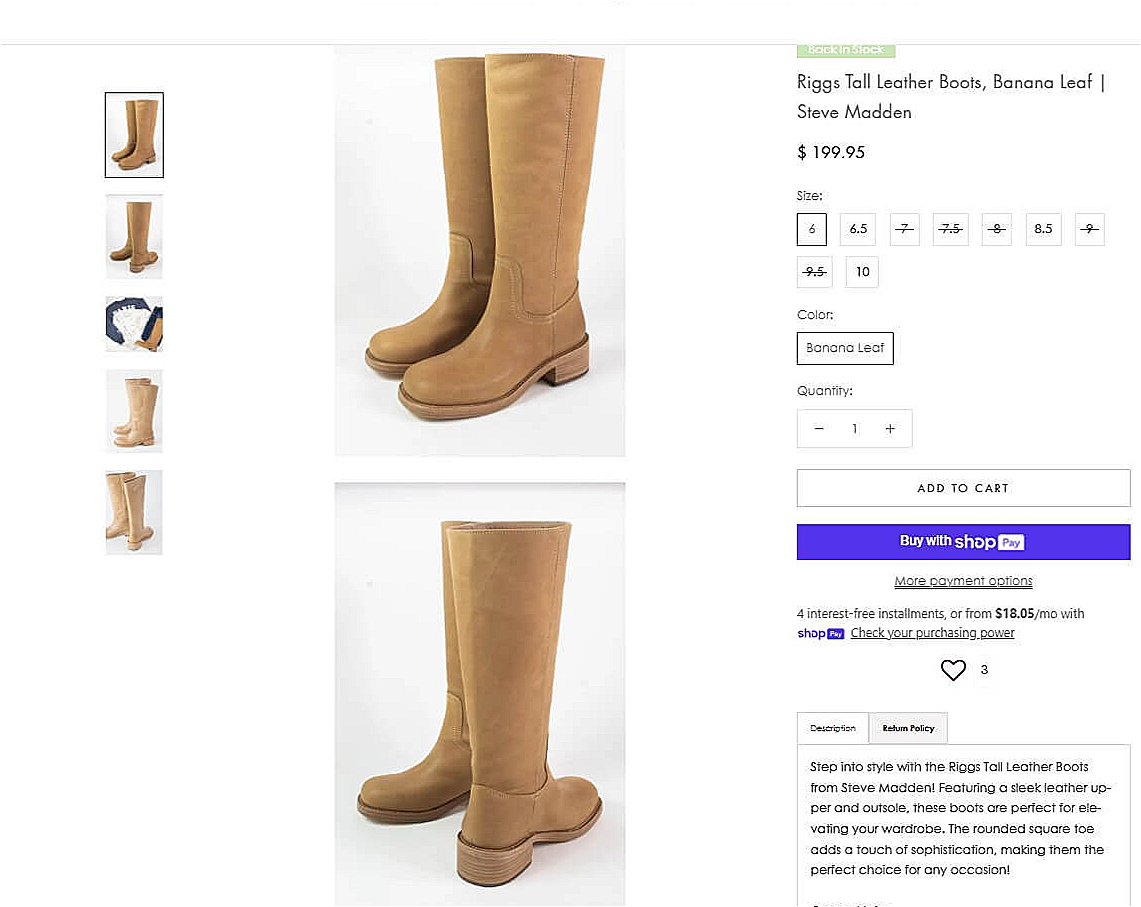This screenshot has height=907, width=1141.
Task: Increase quantity with the plus button
Action: click(x=890, y=429)
